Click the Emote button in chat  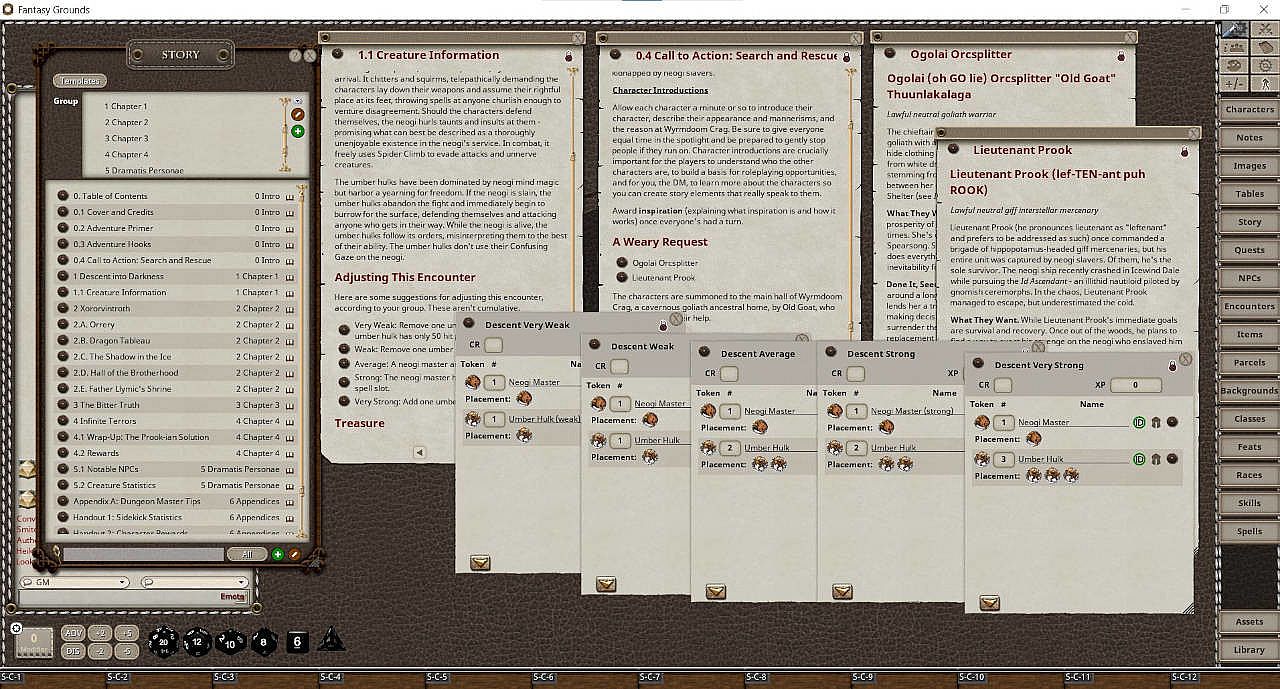pyautogui.click(x=232, y=597)
